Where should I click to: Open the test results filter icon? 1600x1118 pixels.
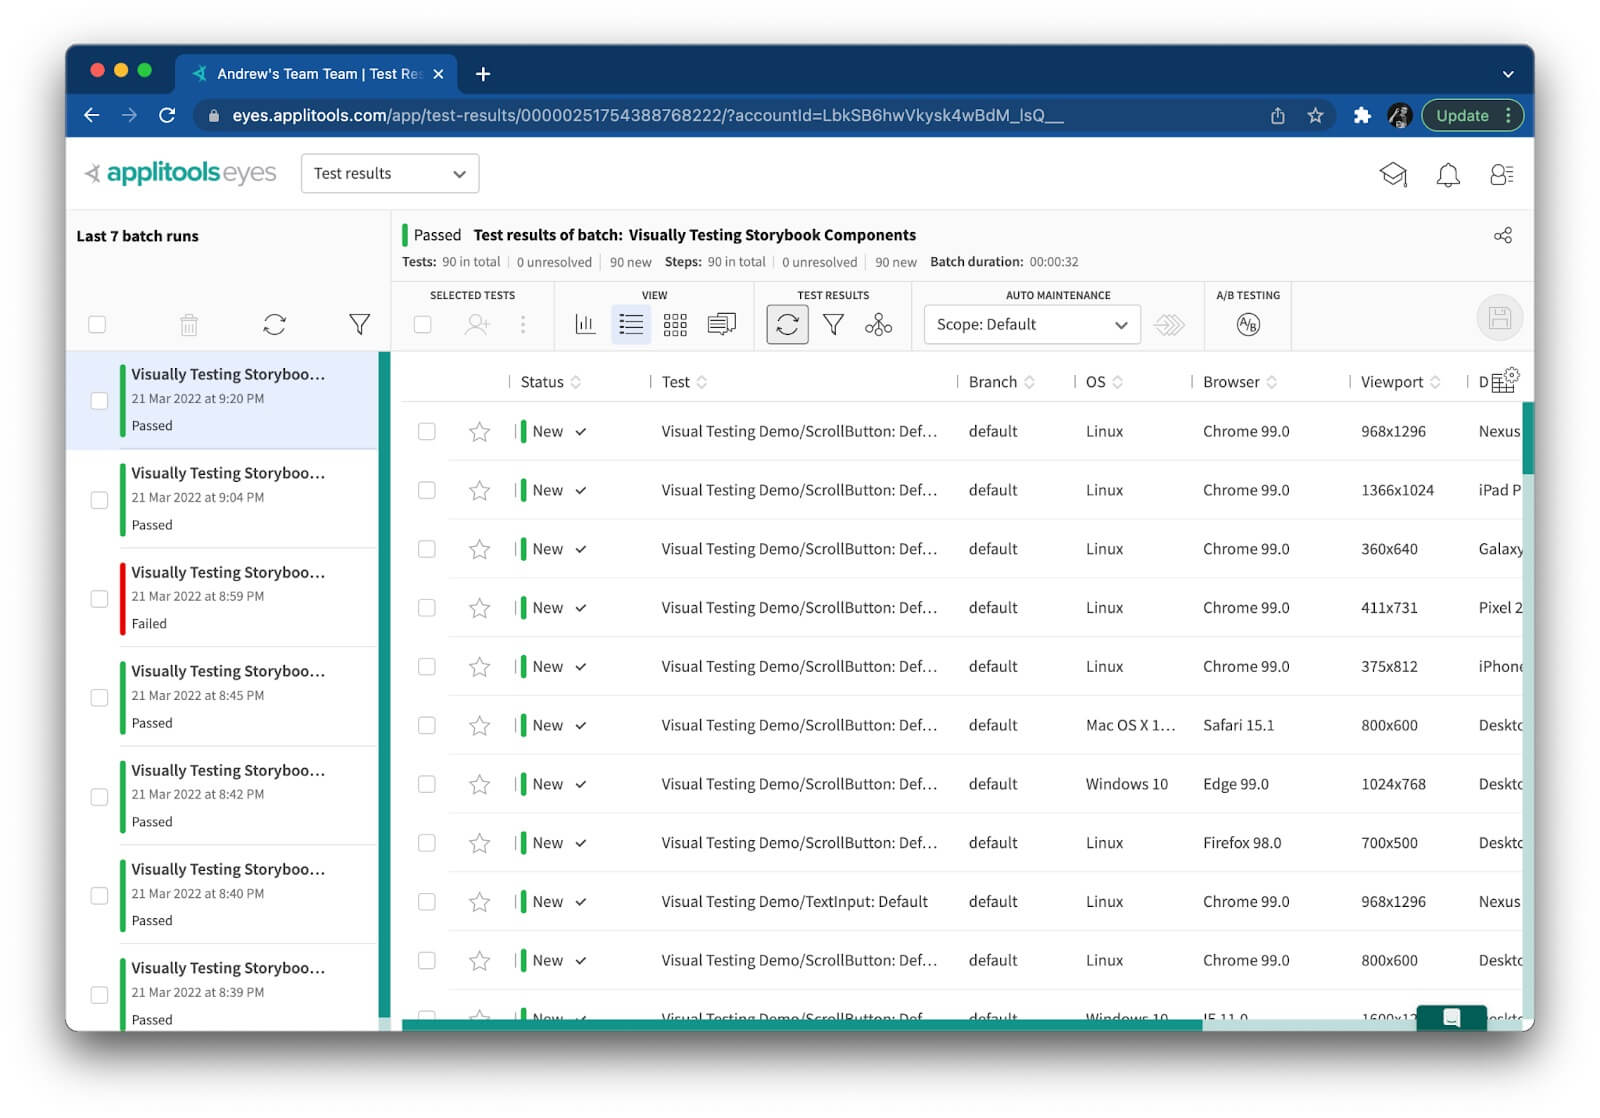(x=833, y=325)
